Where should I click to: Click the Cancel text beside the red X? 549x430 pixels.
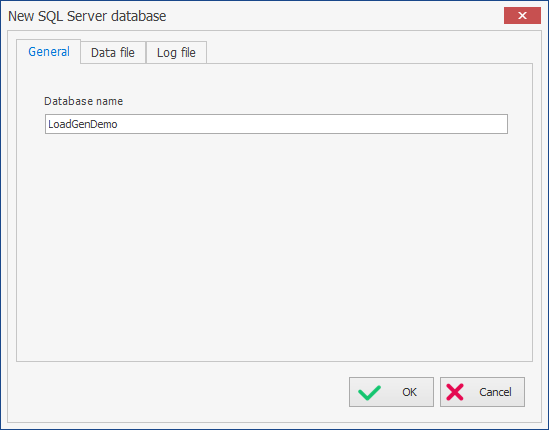[x=495, y=392]
